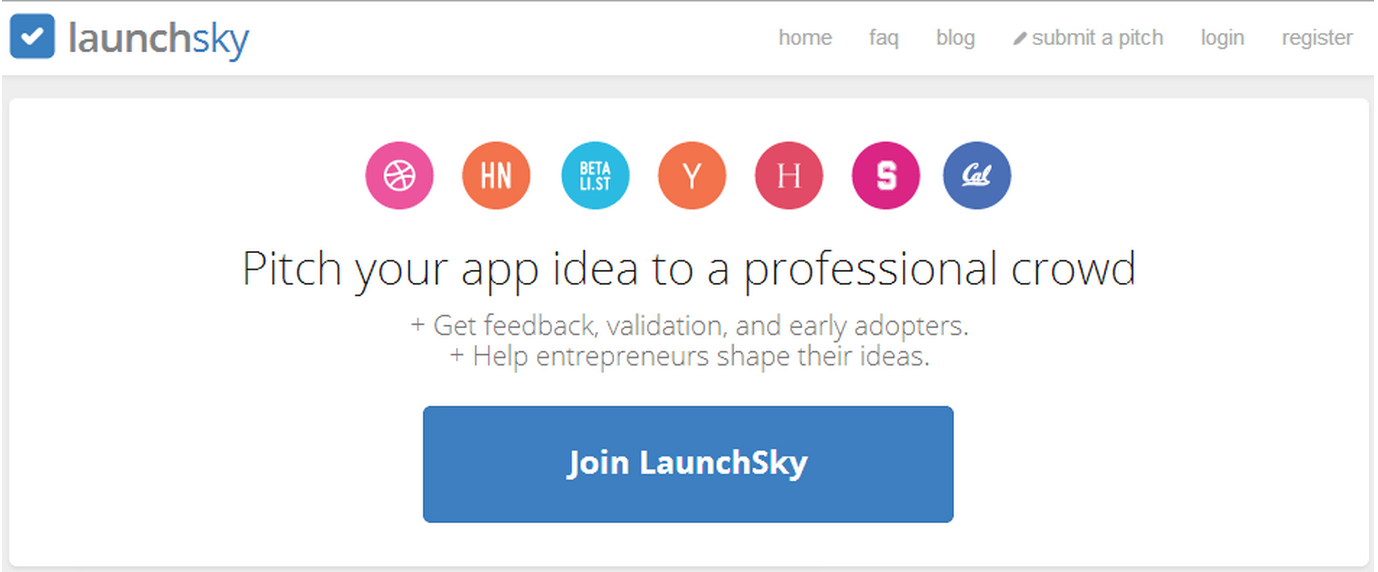Image resolution: width=1378 pixels, height=572 pixels.
Task: Click the LaunchSky checkmark logo icon
Action: click(32, 37)
